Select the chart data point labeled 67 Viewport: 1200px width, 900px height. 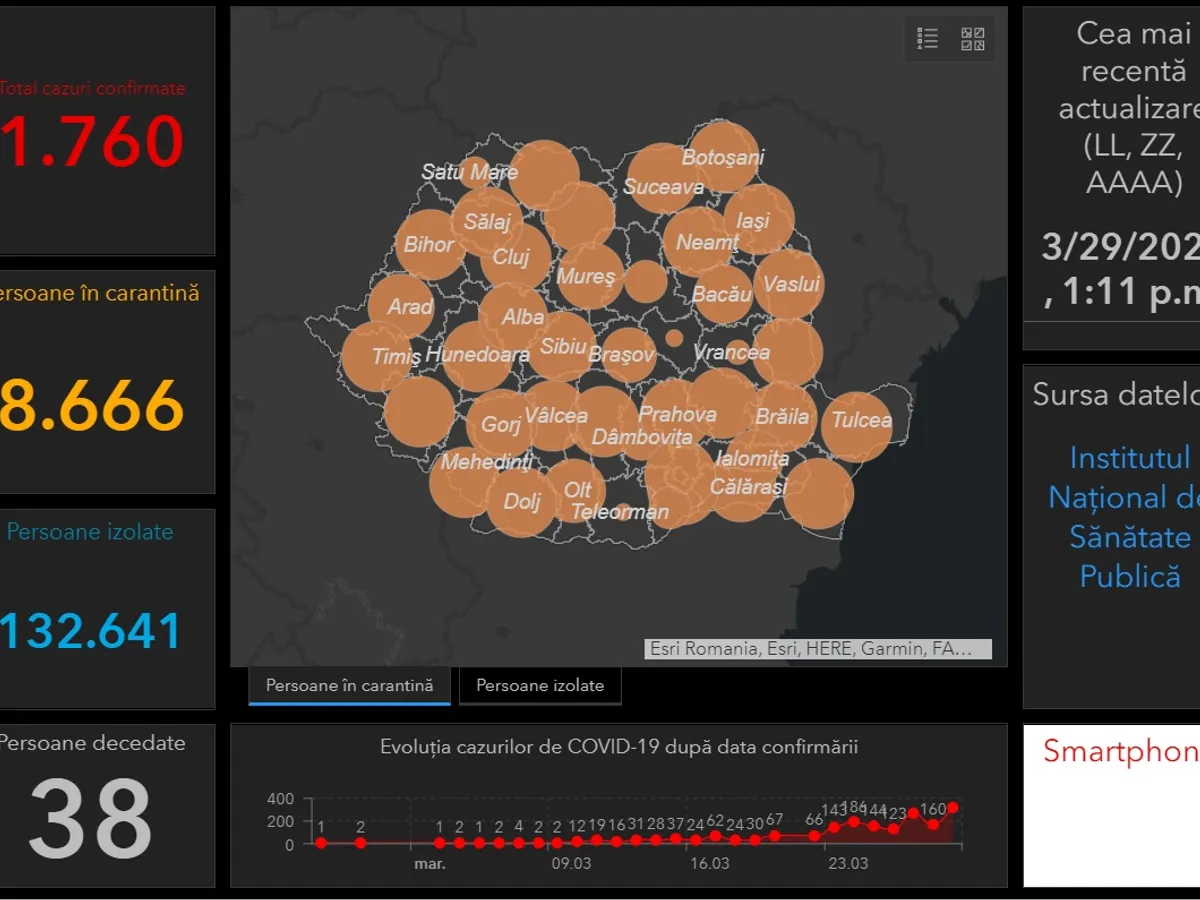(775, 835)
